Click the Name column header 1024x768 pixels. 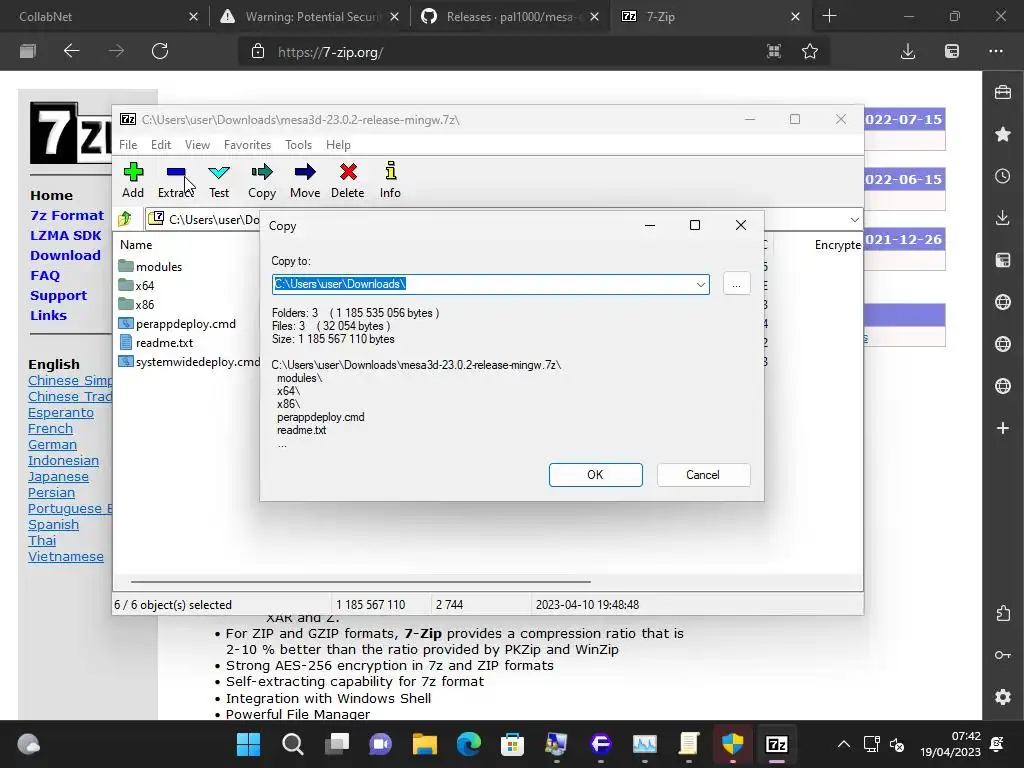[x=136, y=245]
